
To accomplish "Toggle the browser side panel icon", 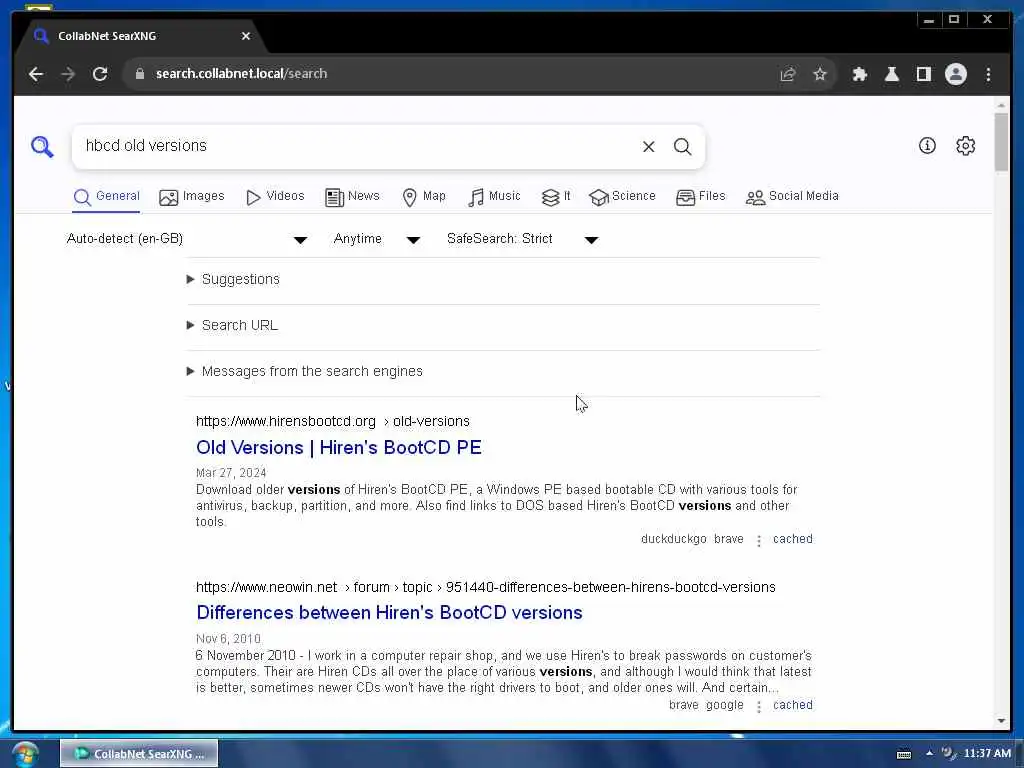I will pos(923,74).
